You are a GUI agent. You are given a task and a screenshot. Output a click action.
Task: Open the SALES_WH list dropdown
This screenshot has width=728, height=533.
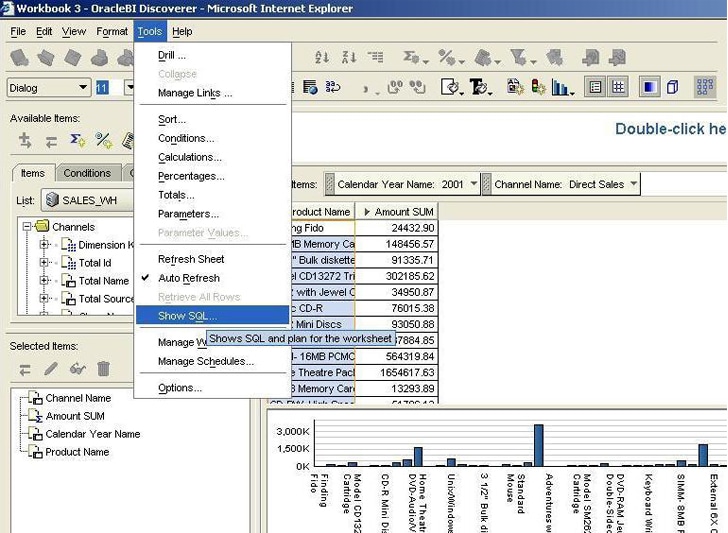(x=87, y=200)
